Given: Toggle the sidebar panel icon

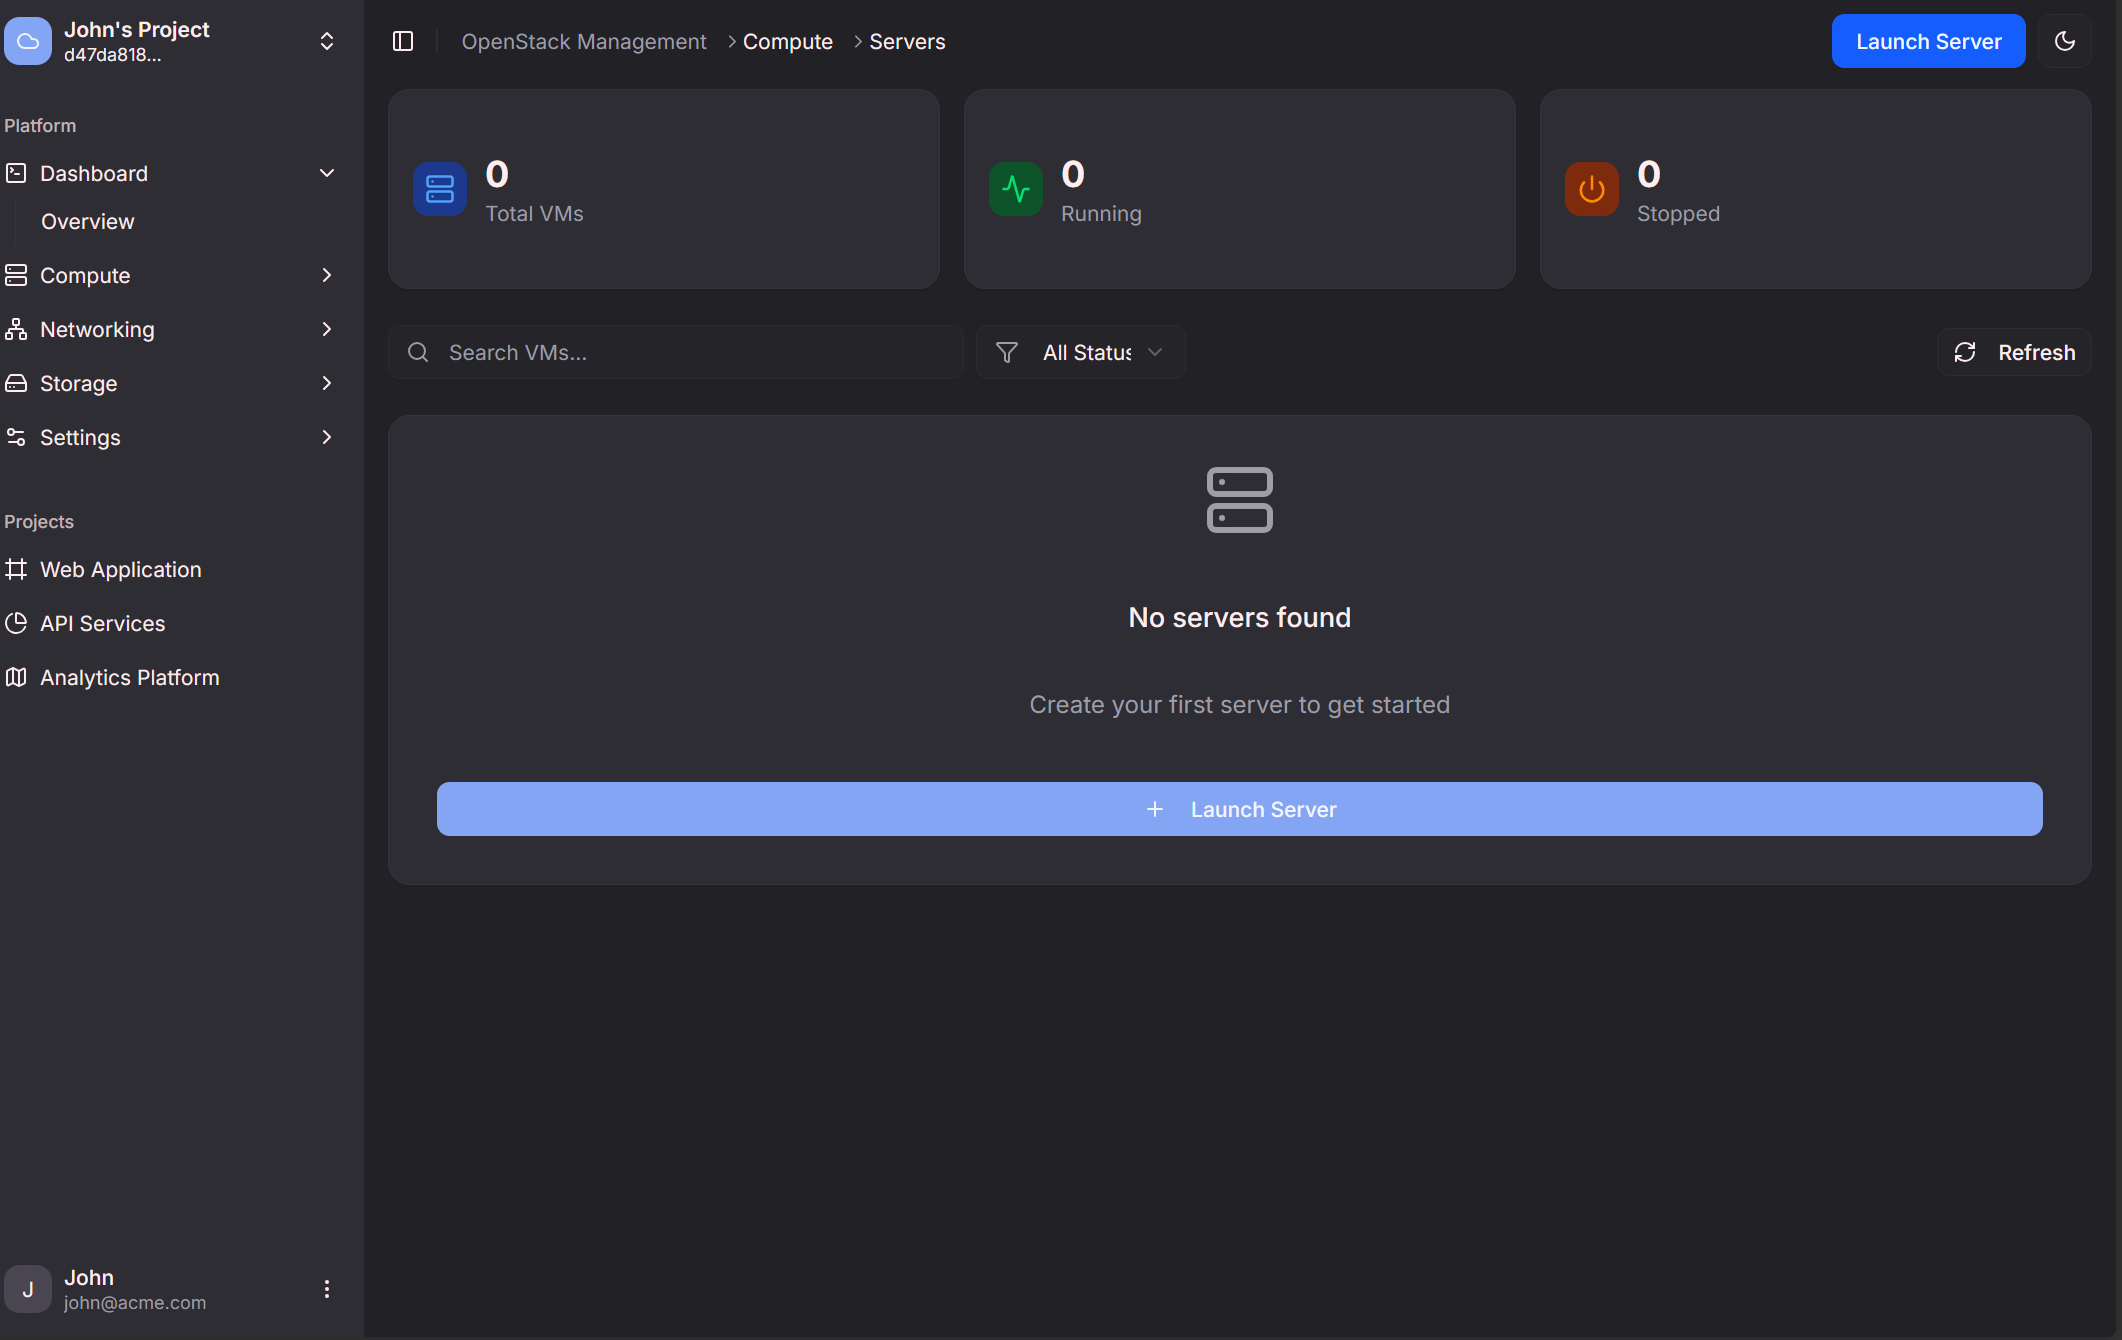Looking at the screenshot, I should (403, 41).
